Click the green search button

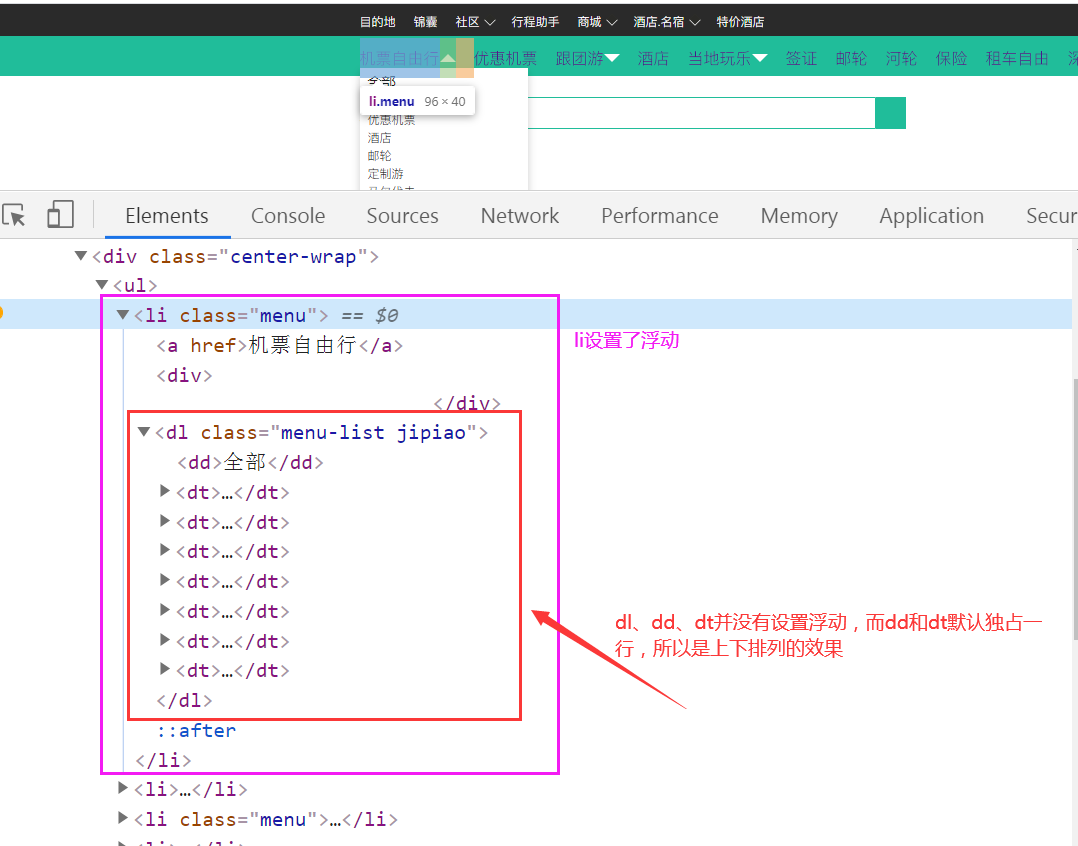890,113
